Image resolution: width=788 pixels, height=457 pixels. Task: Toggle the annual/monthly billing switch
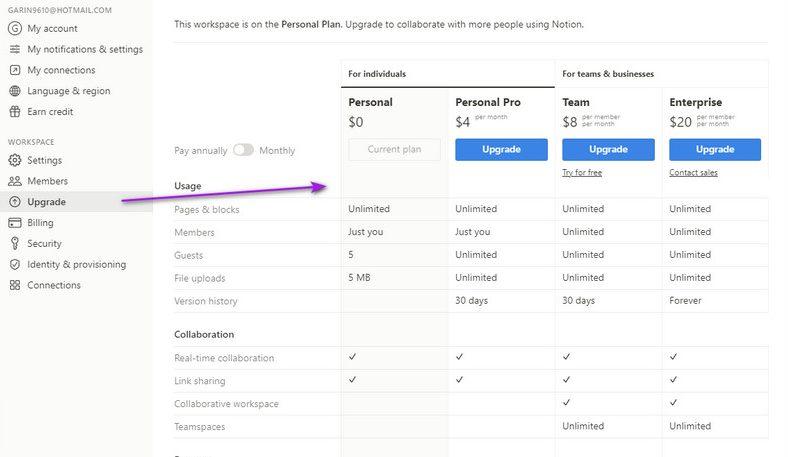click(x=243, y=150)
